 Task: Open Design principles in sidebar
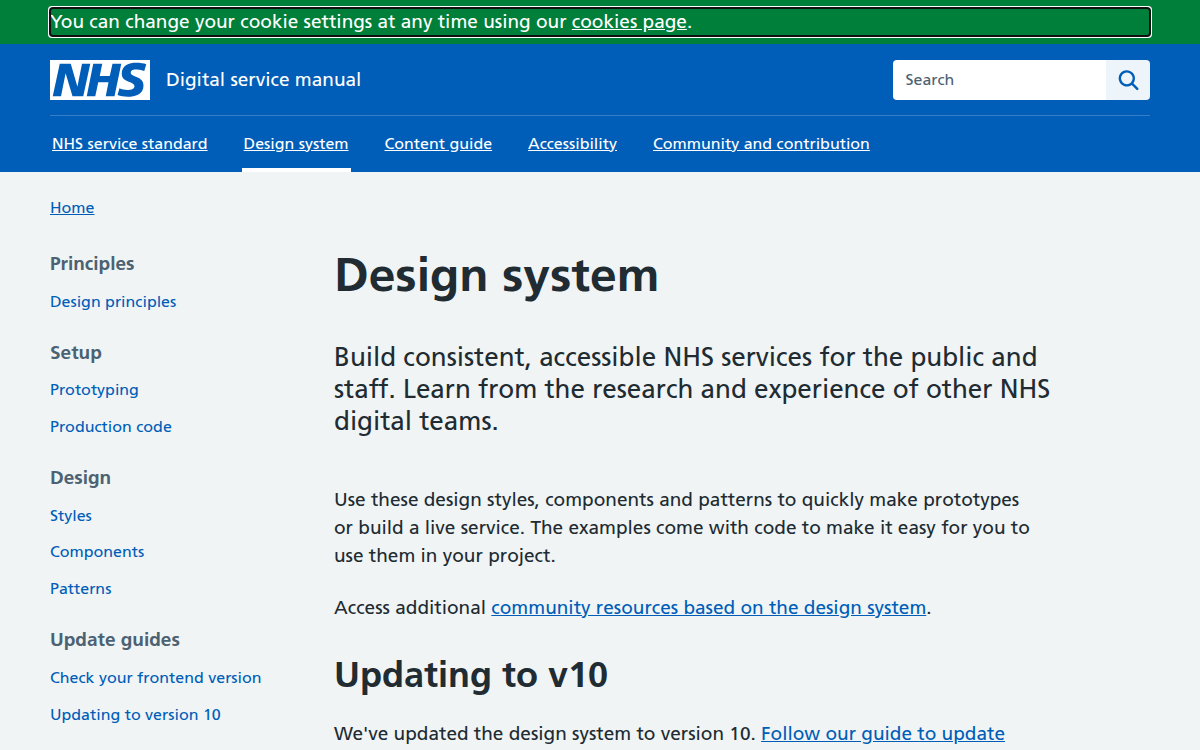click(113, 302)
